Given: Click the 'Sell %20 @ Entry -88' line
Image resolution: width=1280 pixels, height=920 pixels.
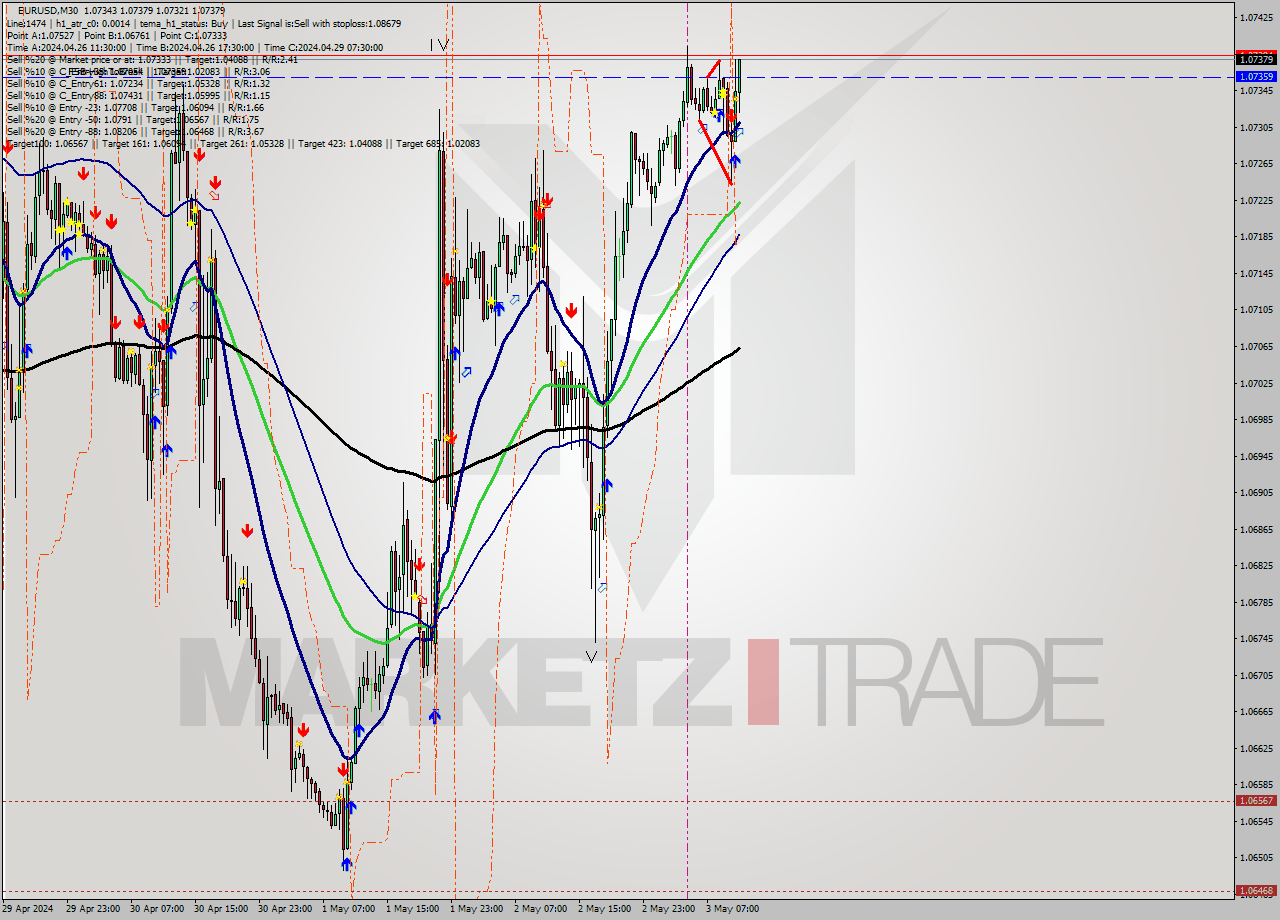Looking at the screenshot, I should [135, 132].
